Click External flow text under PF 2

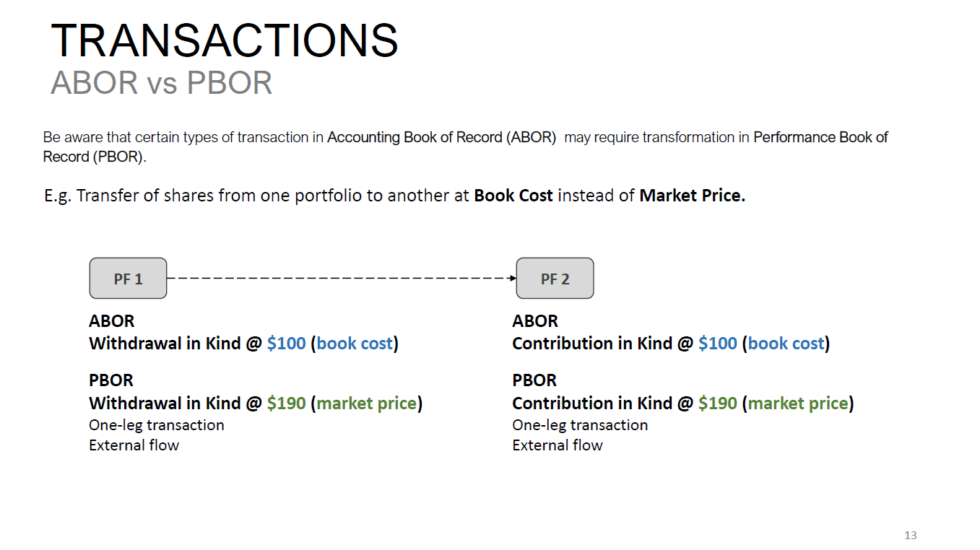(x=557, y=445)
